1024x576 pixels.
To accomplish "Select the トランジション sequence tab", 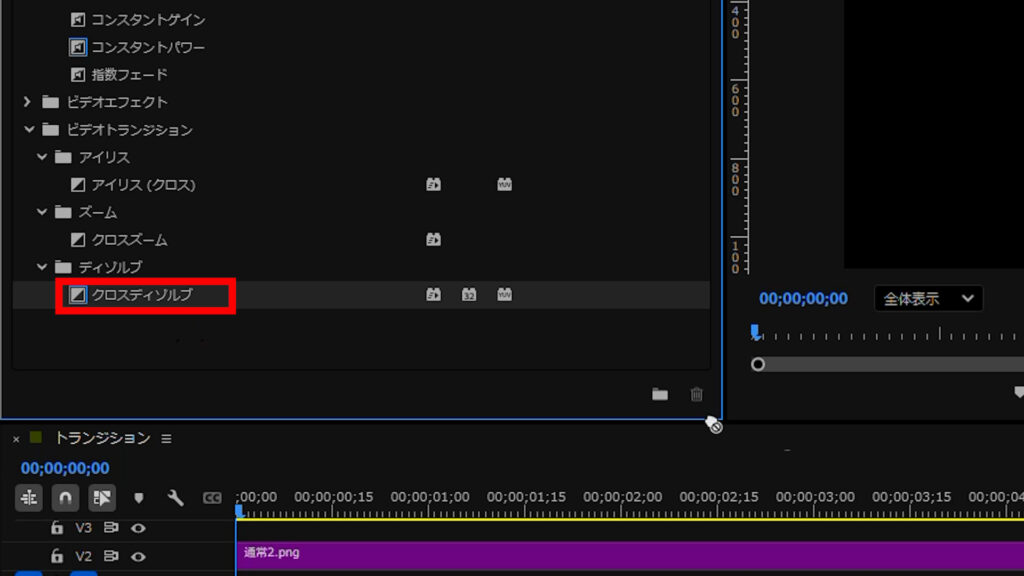I will (102, 438).
